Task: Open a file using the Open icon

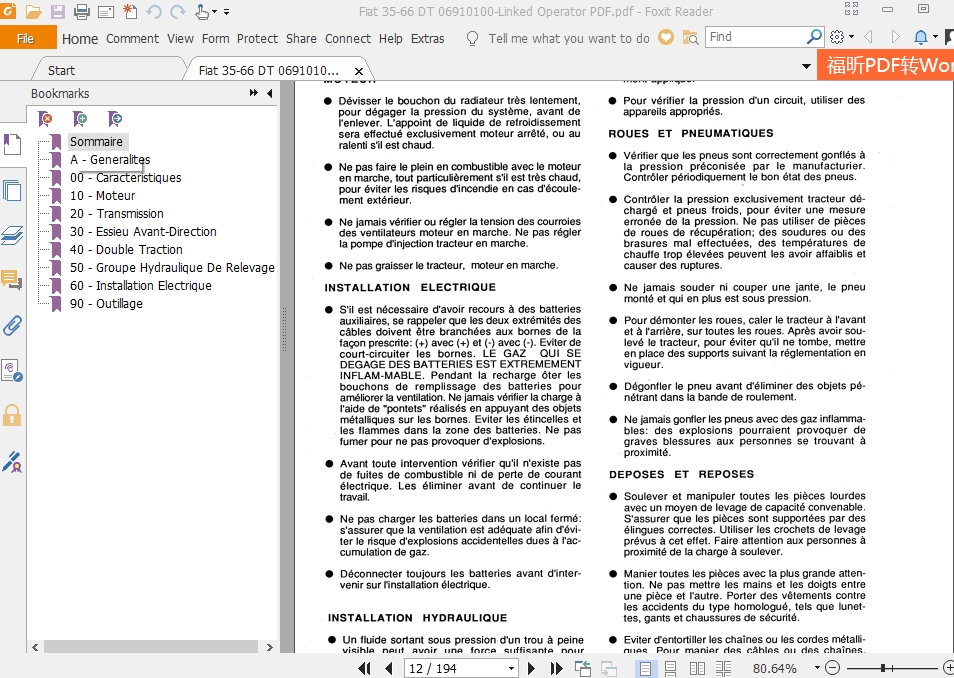Action: click(x=33, y=11)
